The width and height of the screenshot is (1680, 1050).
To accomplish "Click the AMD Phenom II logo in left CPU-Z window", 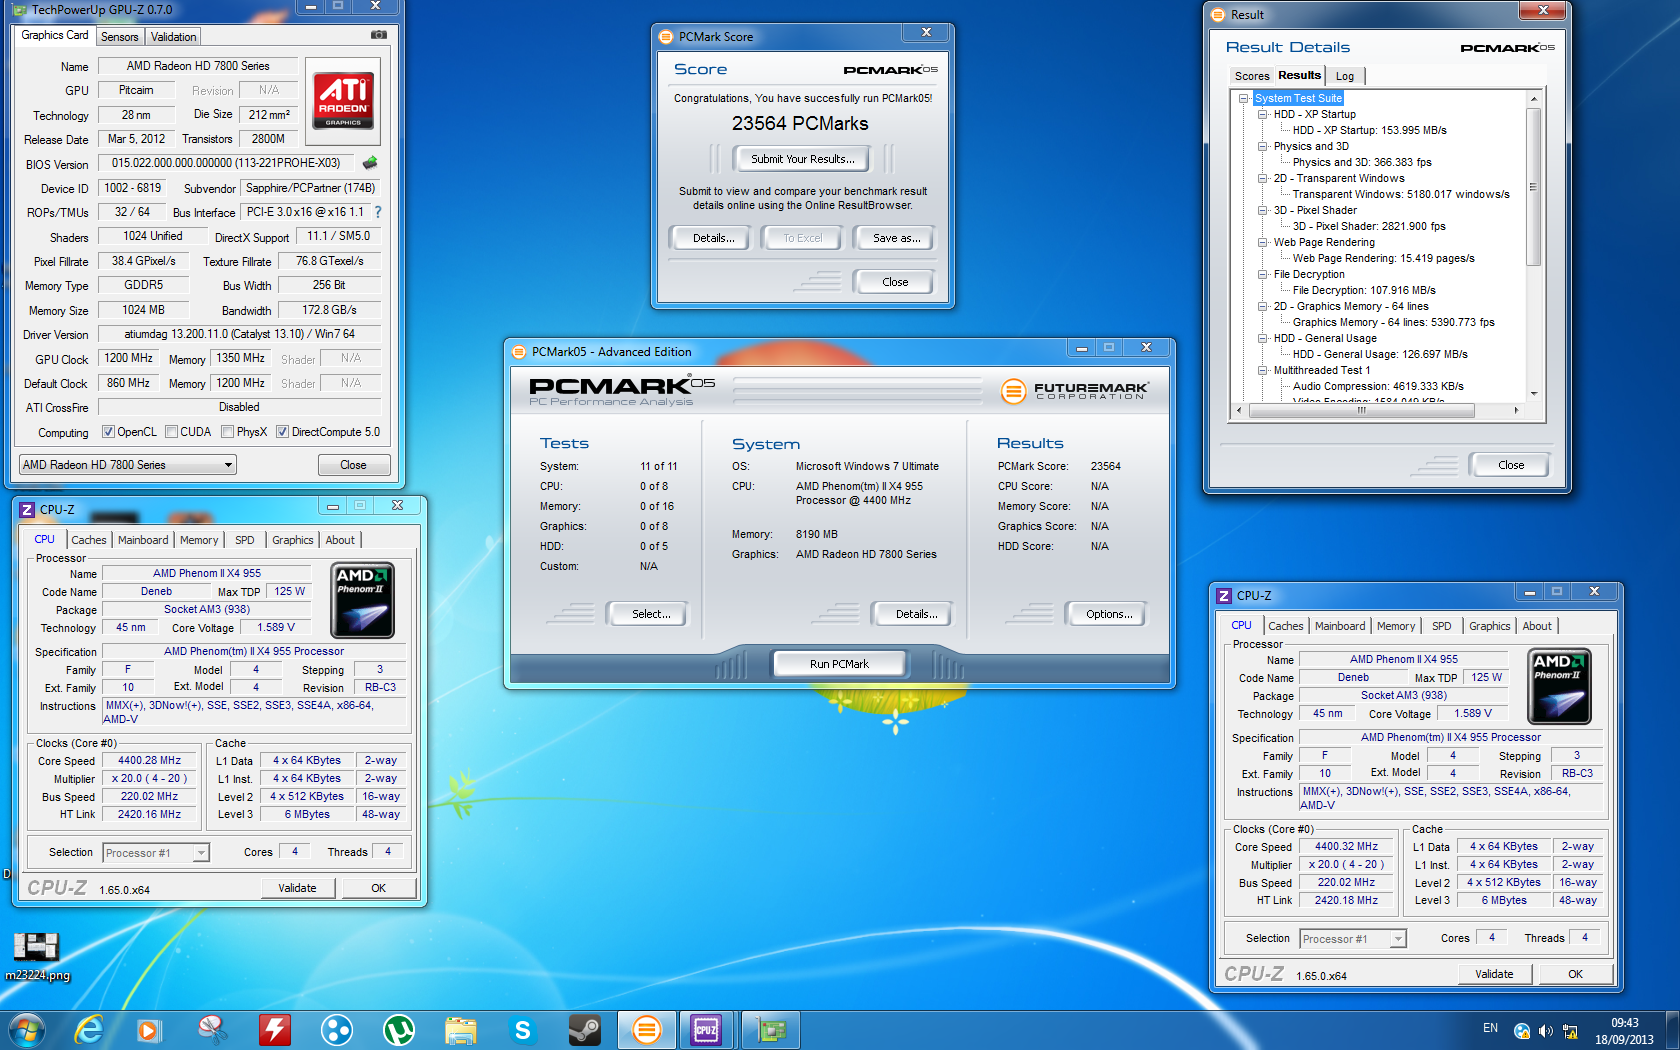I will click(x=362, y=600).
